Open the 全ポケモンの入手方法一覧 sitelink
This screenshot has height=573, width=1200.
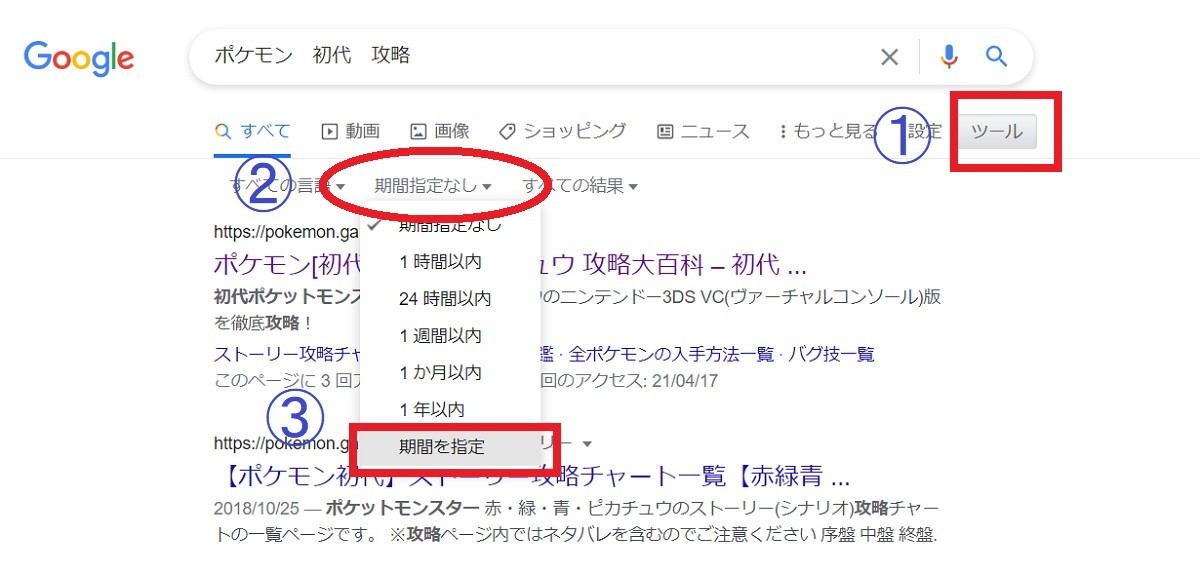pos(672,354)
